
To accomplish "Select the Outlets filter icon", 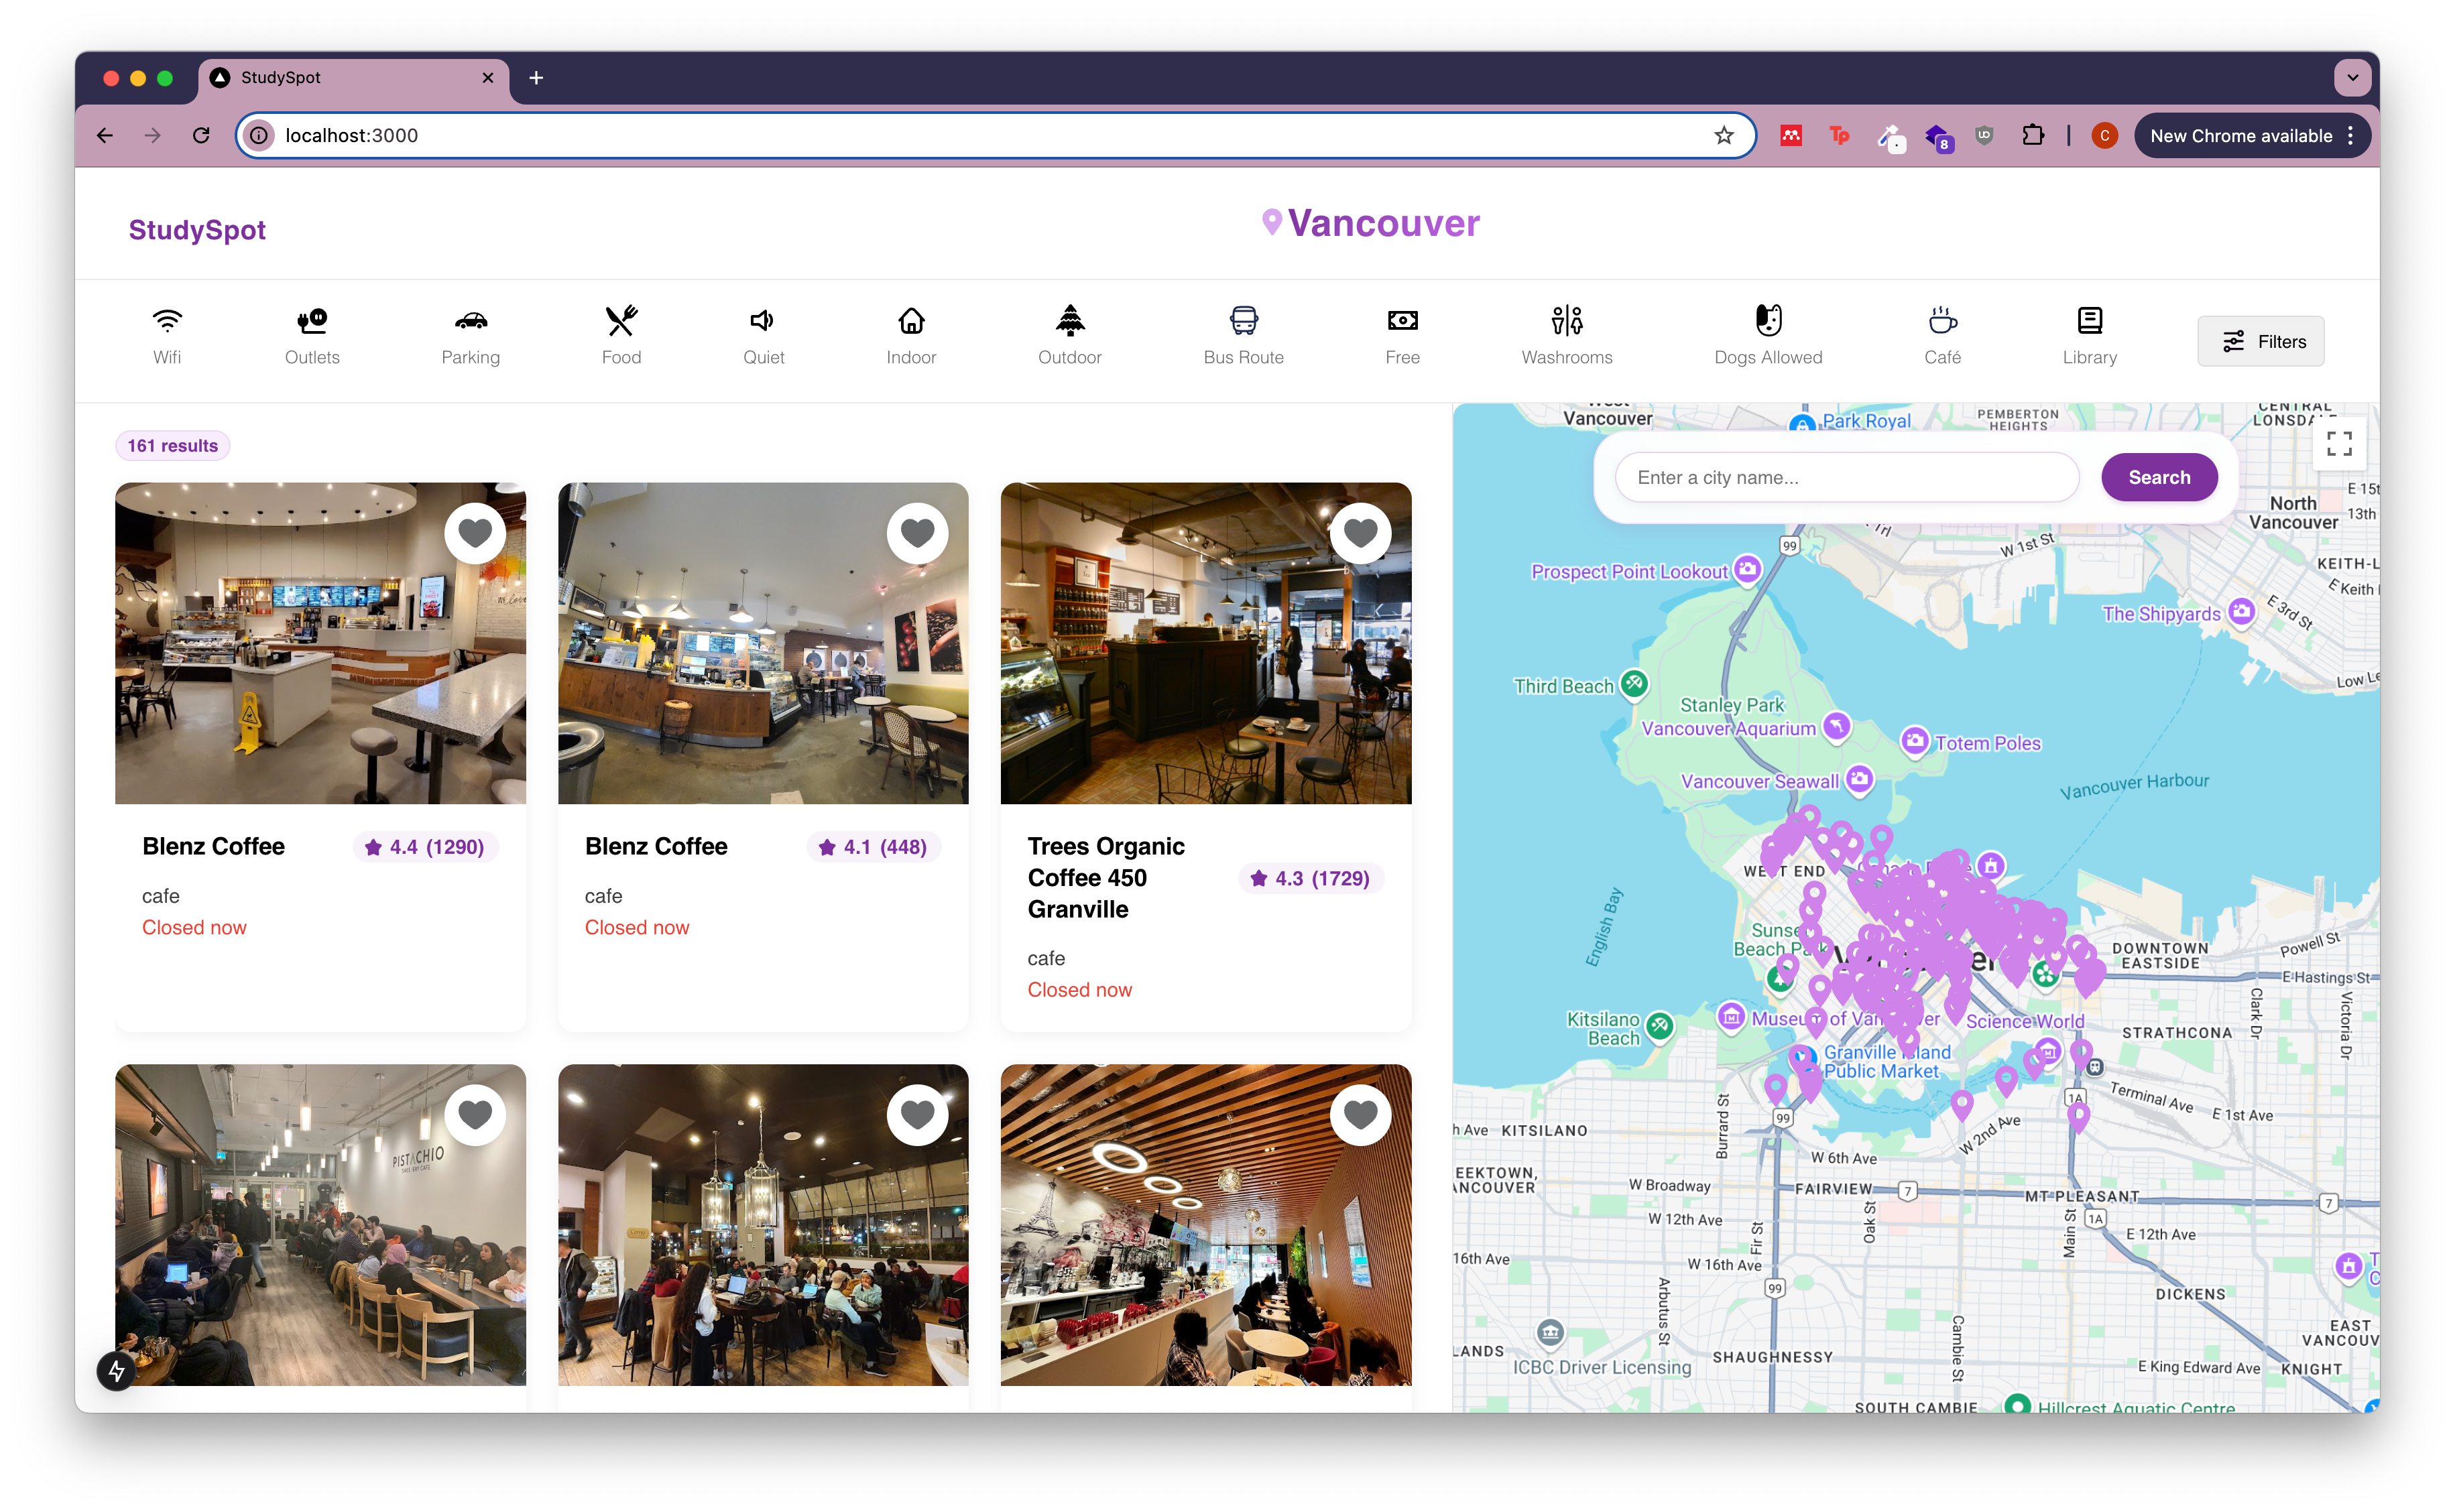I will [x=312, y=321].
